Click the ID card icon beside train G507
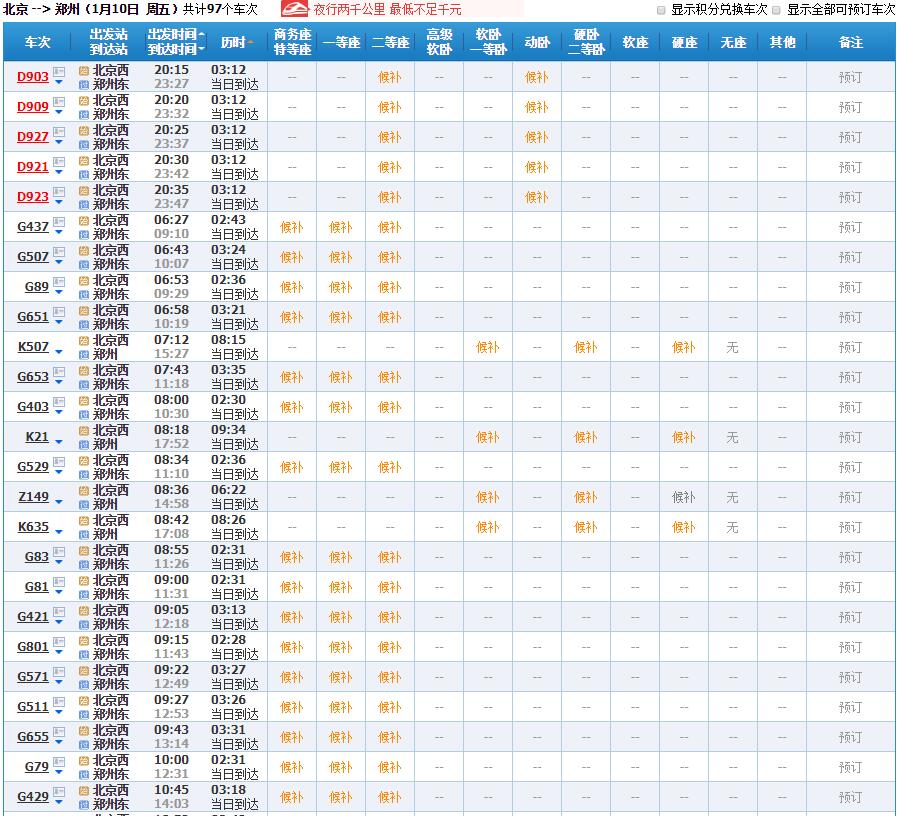This screenshot has height=816, width=900. click(59, 252)
